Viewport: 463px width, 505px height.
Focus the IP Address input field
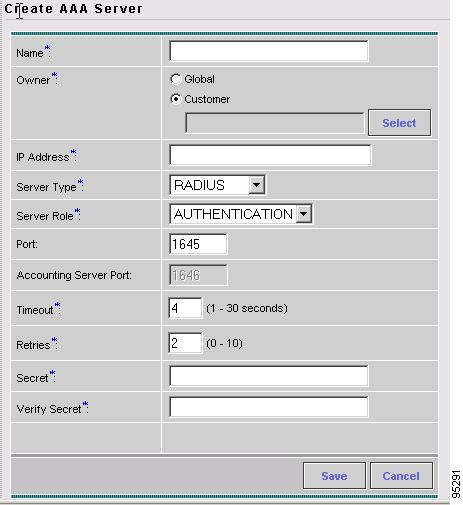[x=270, y=155]
